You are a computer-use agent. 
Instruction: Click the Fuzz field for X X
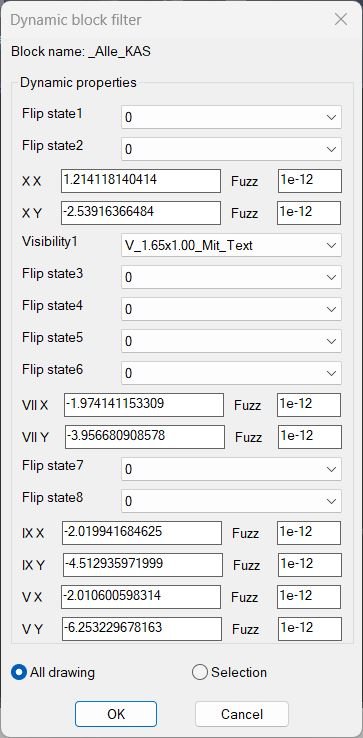309,181
